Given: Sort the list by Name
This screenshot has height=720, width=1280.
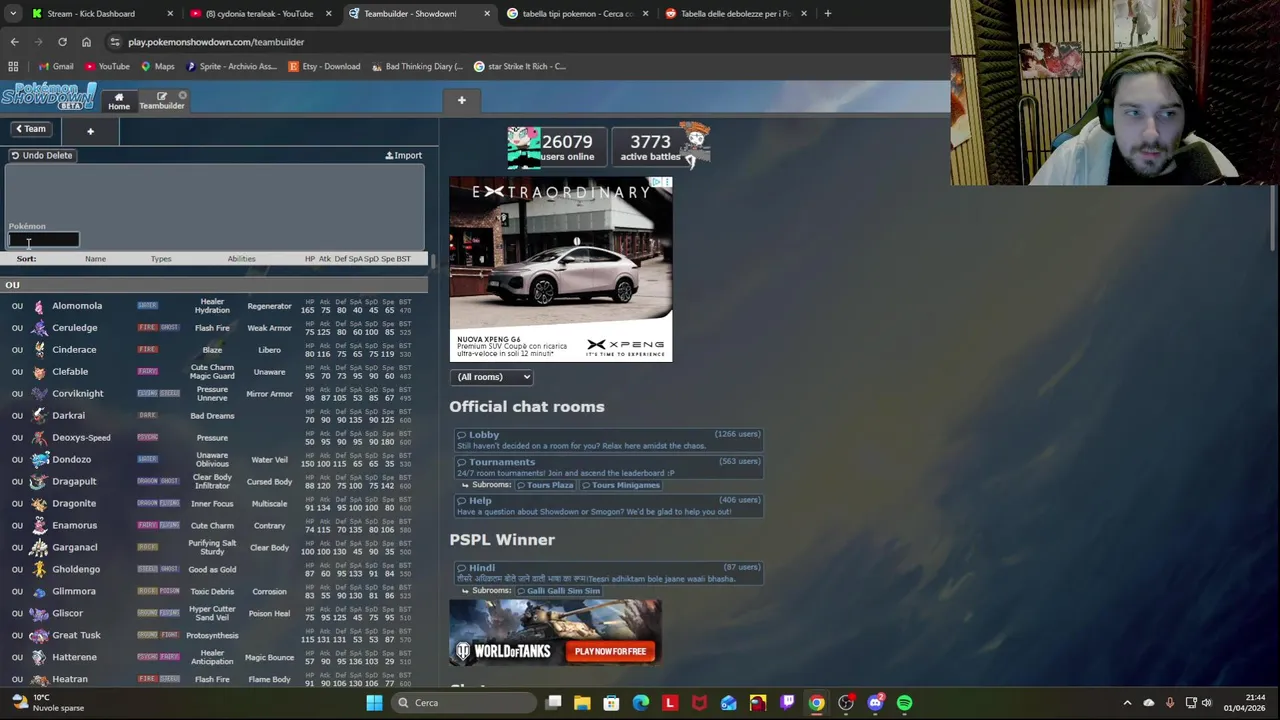Looking at the screenshot, I should pyautogui.click(x=95, y=259).
